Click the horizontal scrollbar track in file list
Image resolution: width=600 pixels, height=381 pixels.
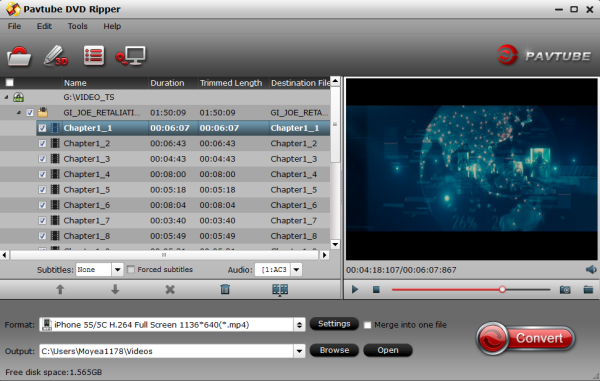[x=164, y=255]
